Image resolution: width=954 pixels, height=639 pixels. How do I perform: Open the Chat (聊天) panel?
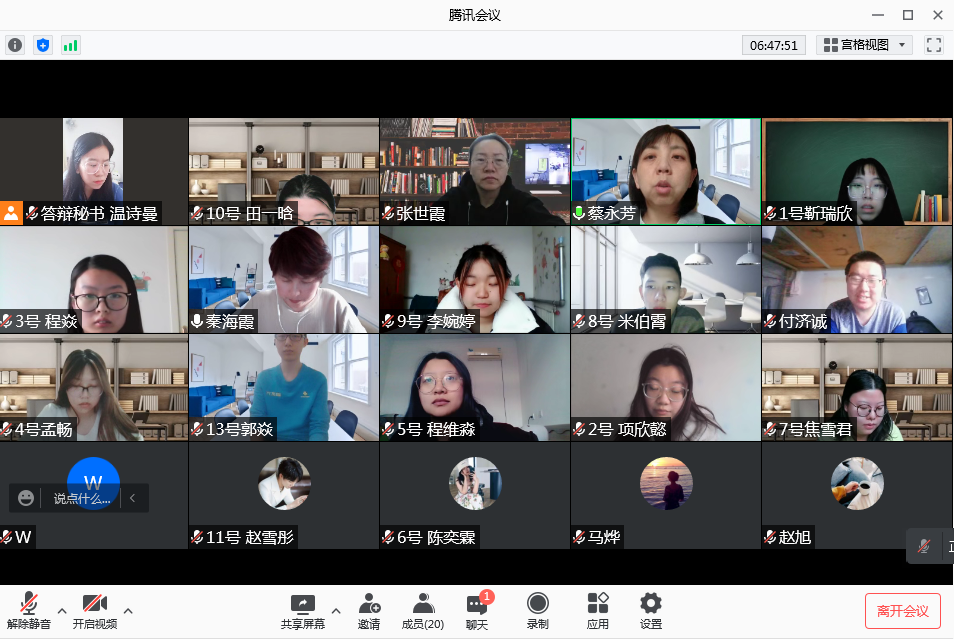tap(477, 610)
